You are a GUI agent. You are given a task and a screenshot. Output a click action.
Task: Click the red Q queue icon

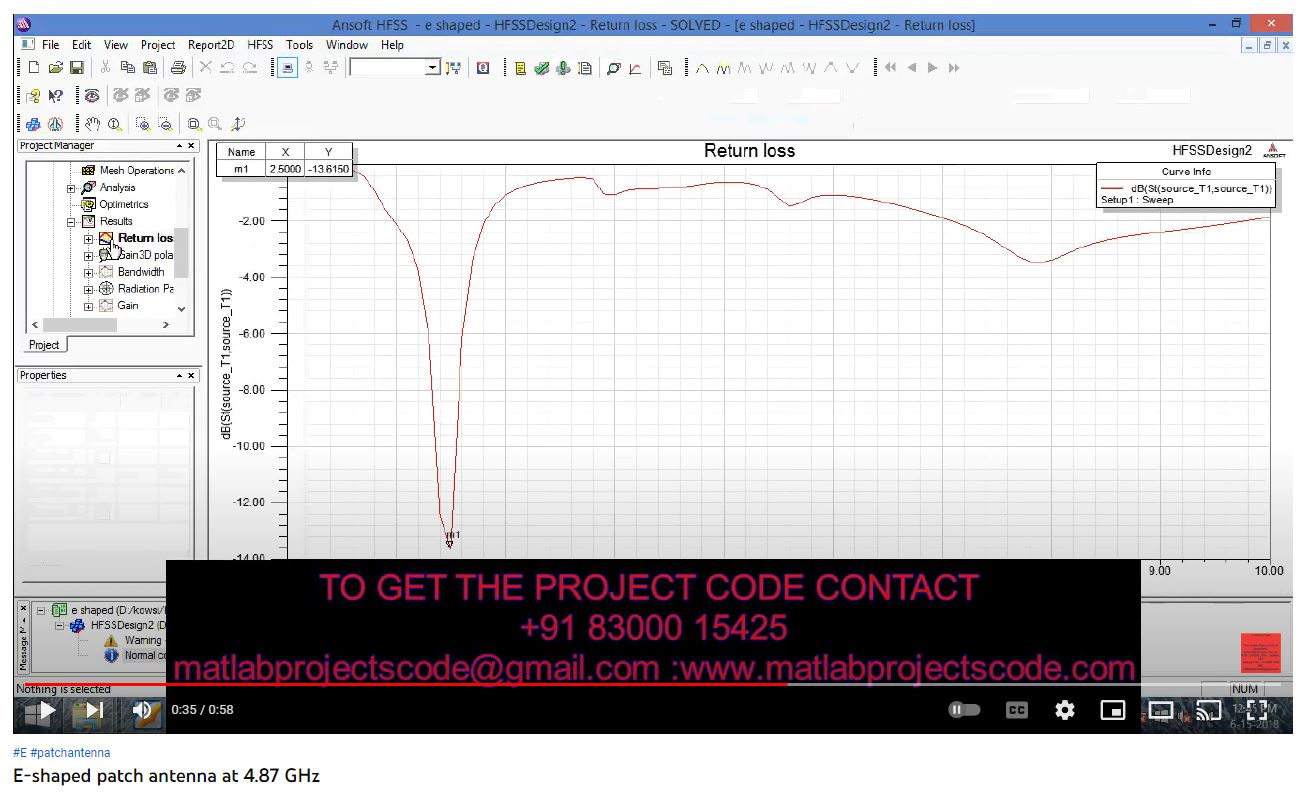click(483, 68)
